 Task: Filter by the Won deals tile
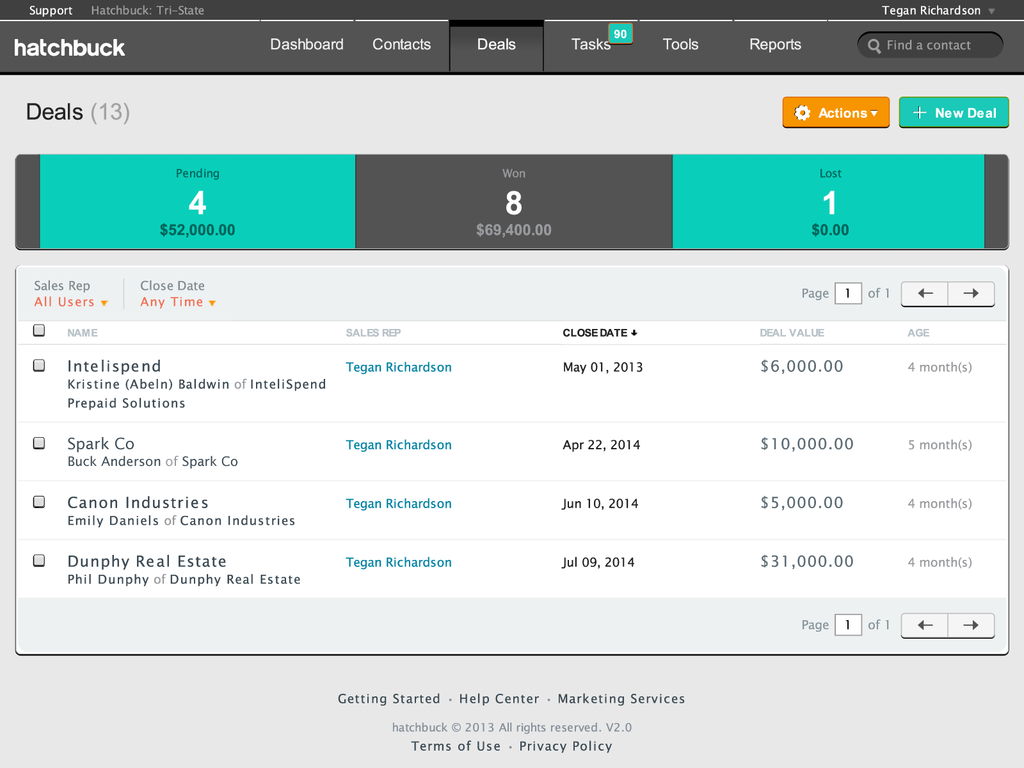coord(514,202)
